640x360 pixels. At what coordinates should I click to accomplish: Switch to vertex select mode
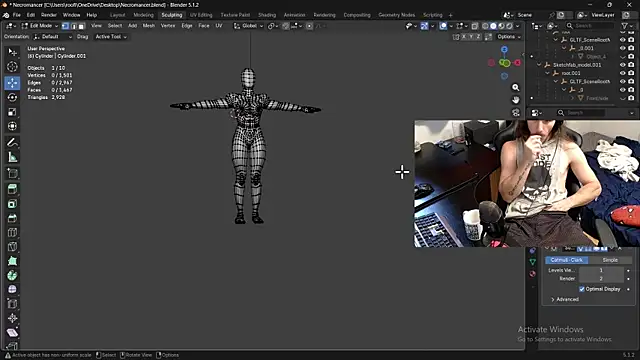pos(65,26)
